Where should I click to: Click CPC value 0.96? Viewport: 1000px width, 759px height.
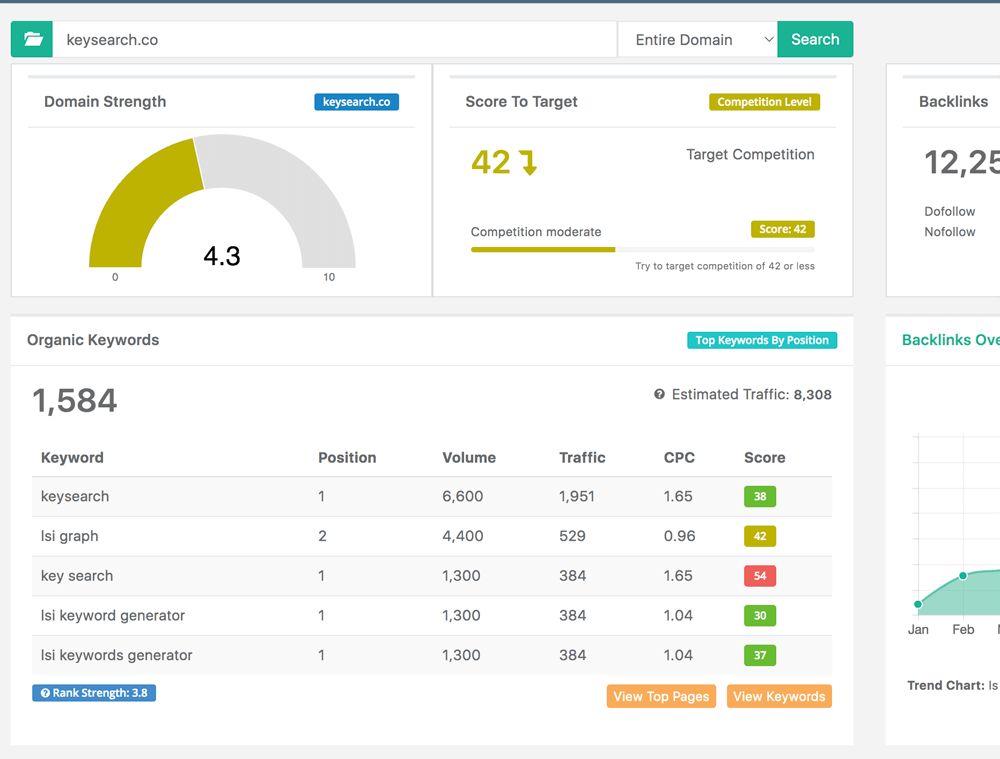[679, 536]
